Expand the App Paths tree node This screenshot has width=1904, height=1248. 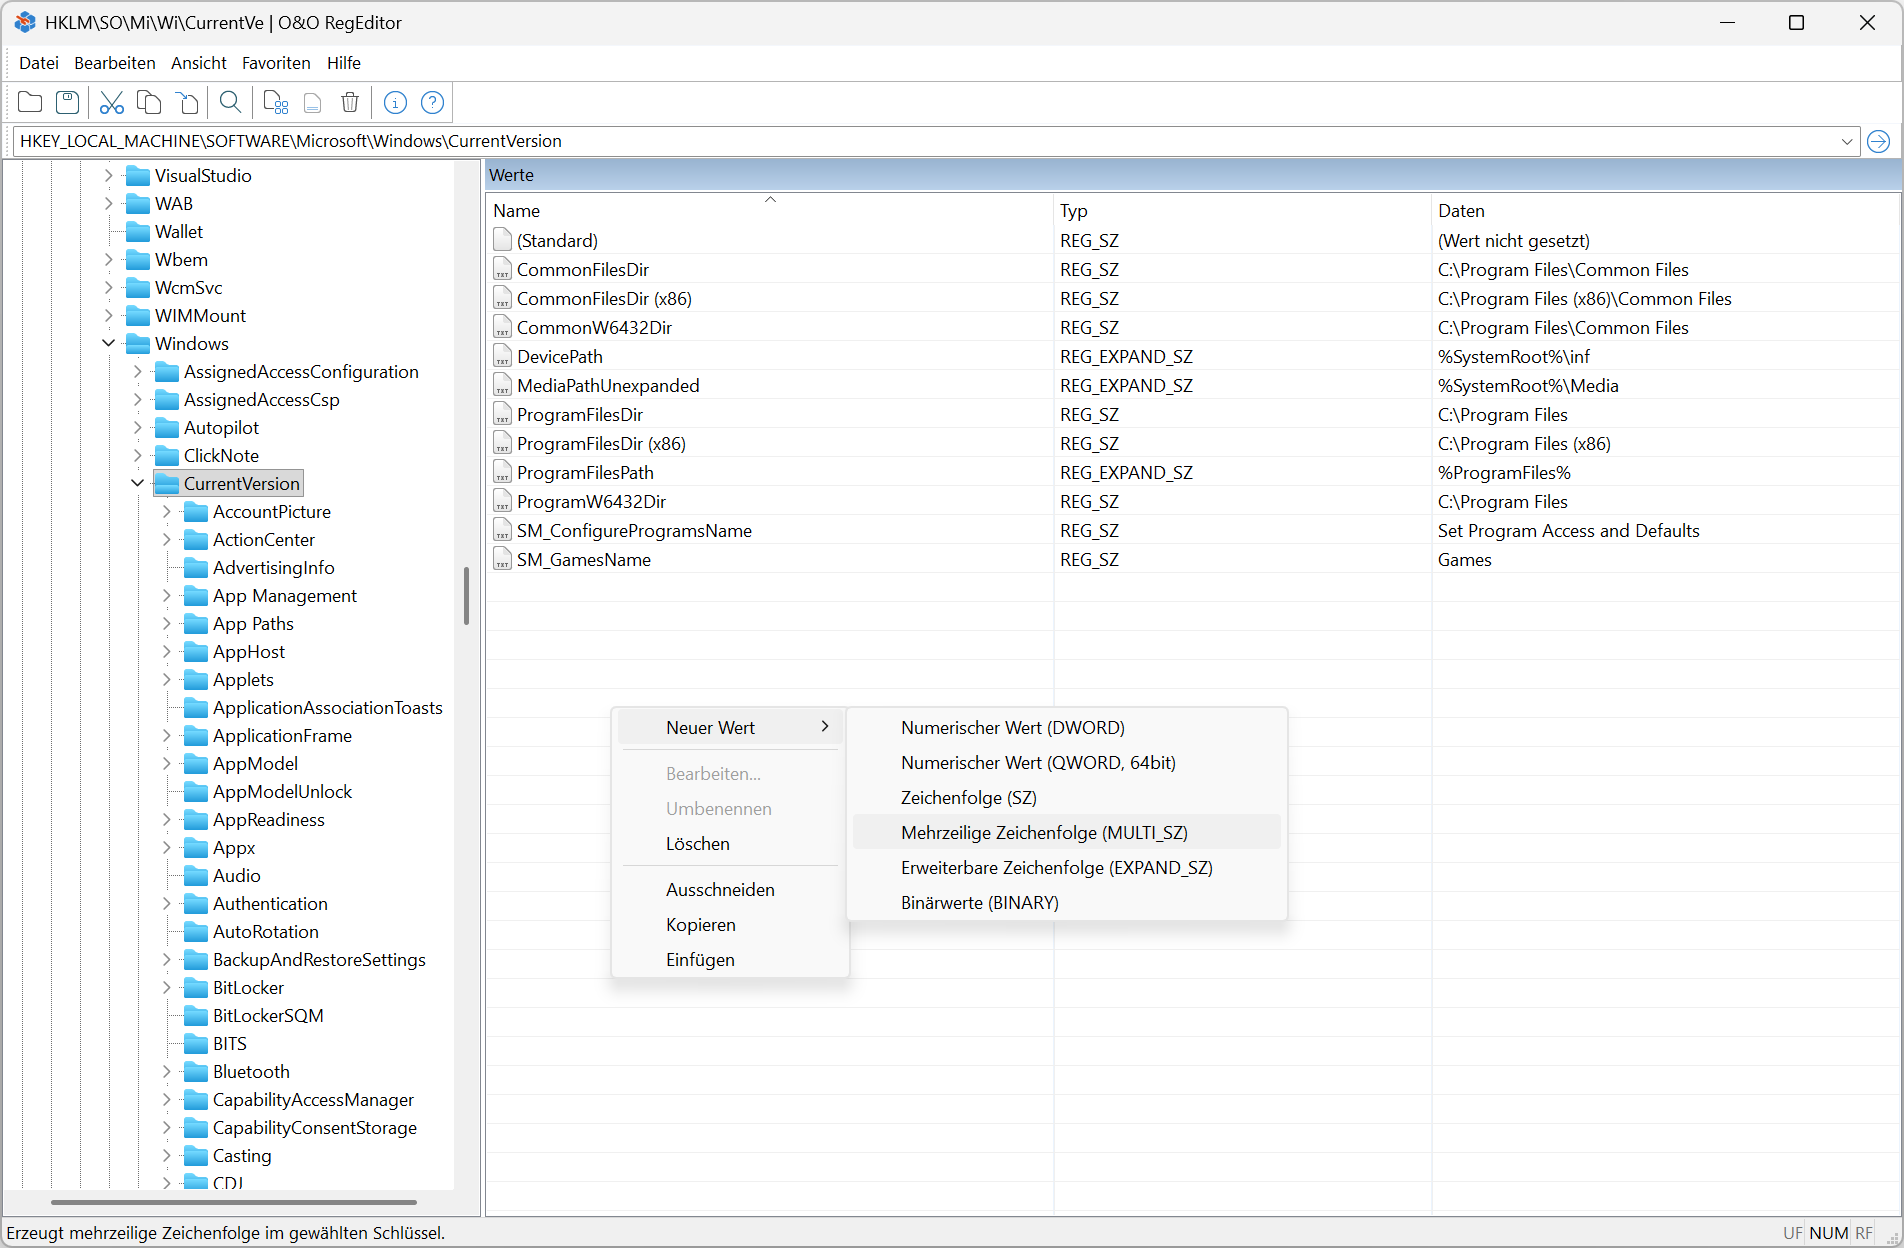click(x=166, y=624)
